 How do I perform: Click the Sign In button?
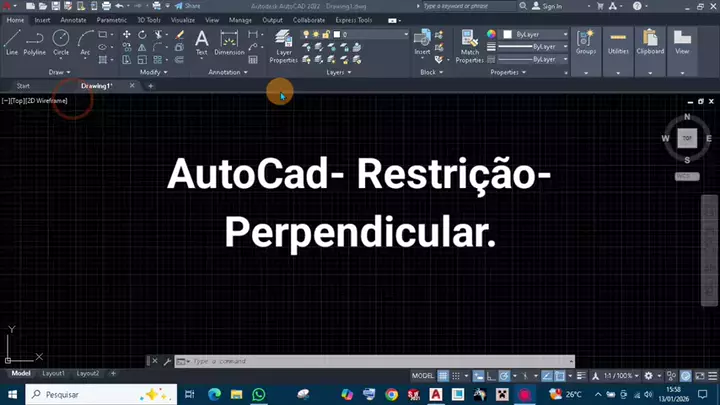[549, 6]
